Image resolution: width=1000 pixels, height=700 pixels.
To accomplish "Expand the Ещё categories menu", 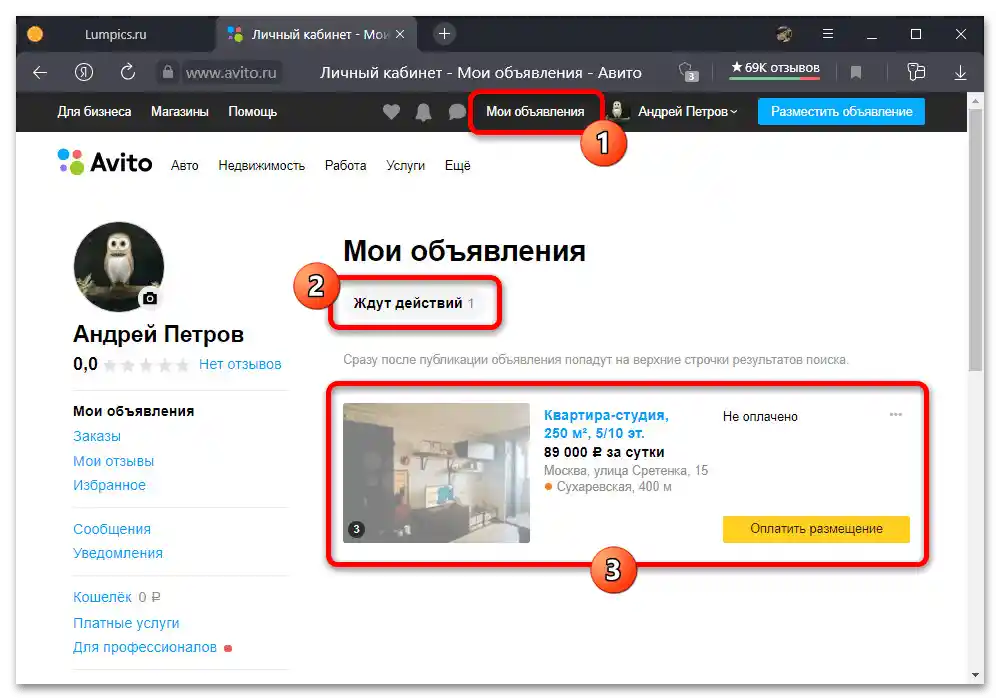I will click(457, 166).
